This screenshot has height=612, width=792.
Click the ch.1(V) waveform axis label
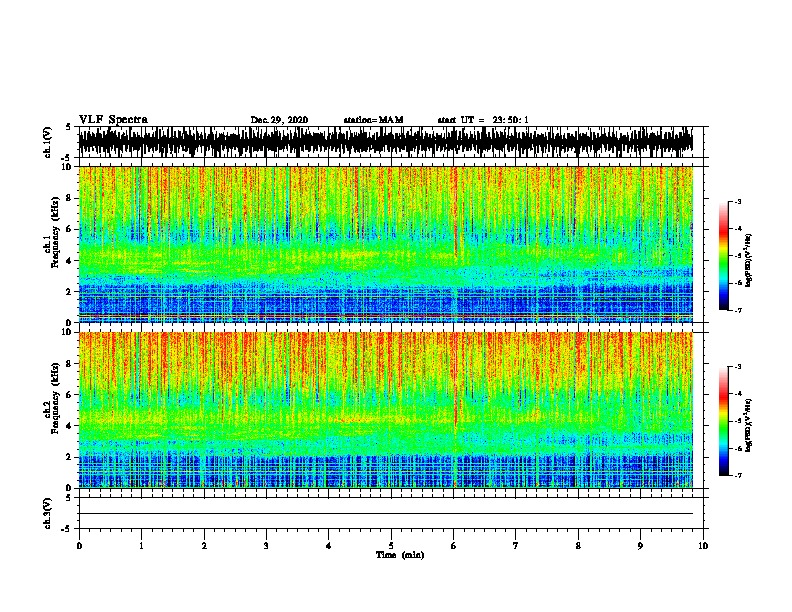click(48, 142)
